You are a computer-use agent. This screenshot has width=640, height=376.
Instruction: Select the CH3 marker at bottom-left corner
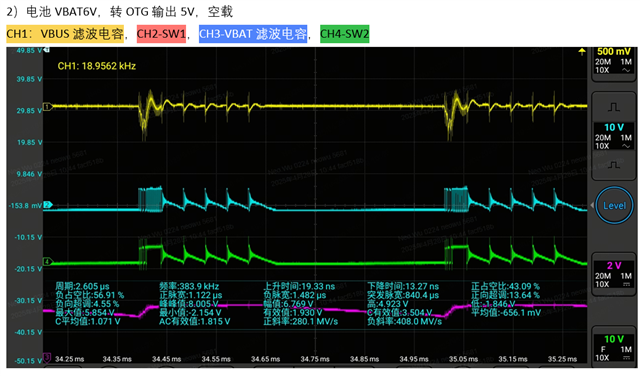pos(47,358)
